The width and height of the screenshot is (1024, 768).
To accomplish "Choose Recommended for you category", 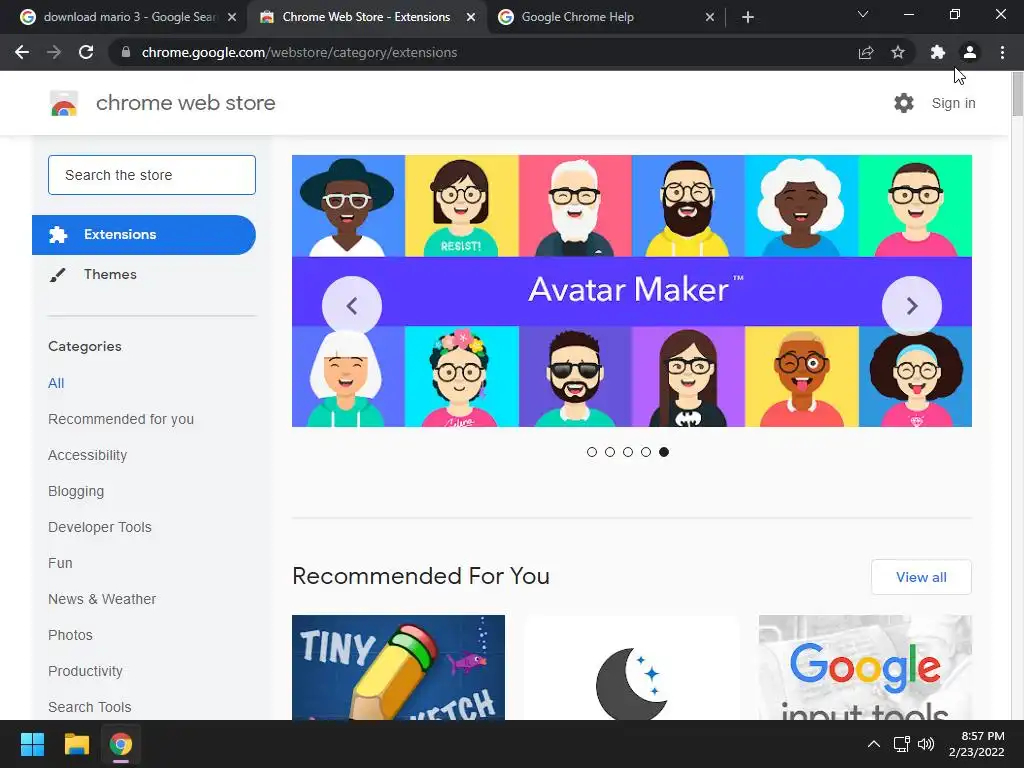I will point(121,419).
